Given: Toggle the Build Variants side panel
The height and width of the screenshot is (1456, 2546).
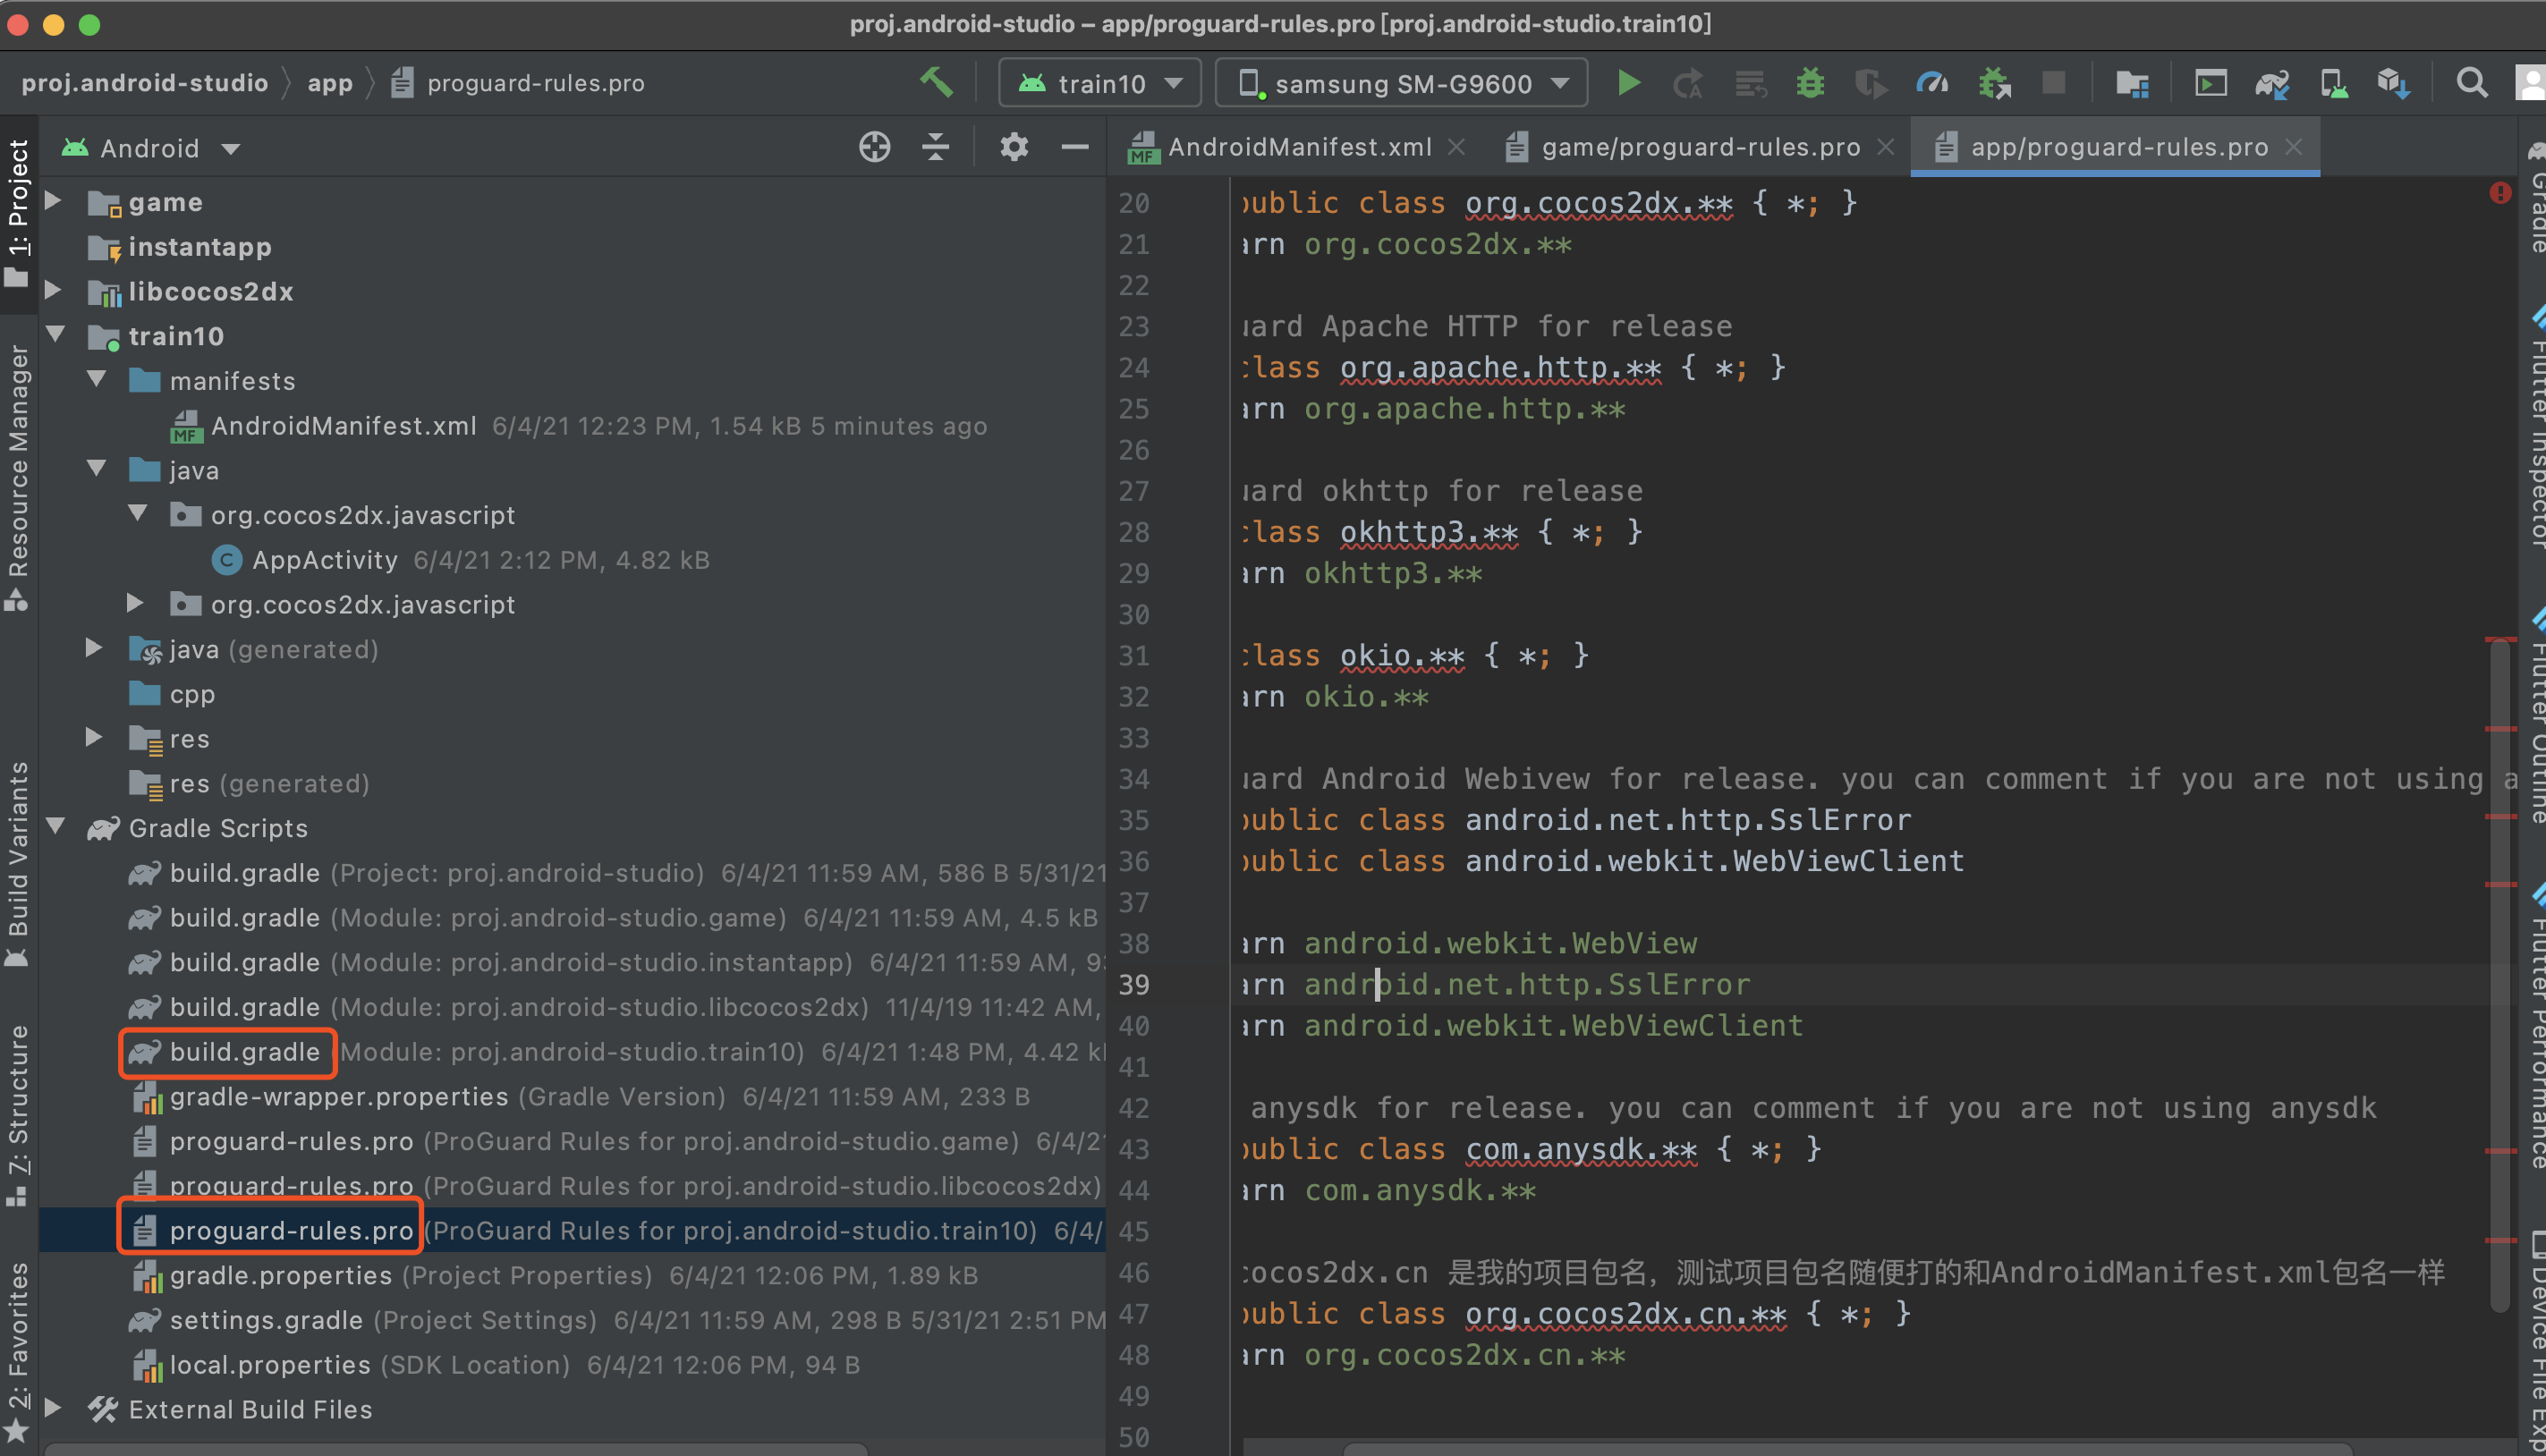Looking at the screenshot, I should [x=18, y=860].
